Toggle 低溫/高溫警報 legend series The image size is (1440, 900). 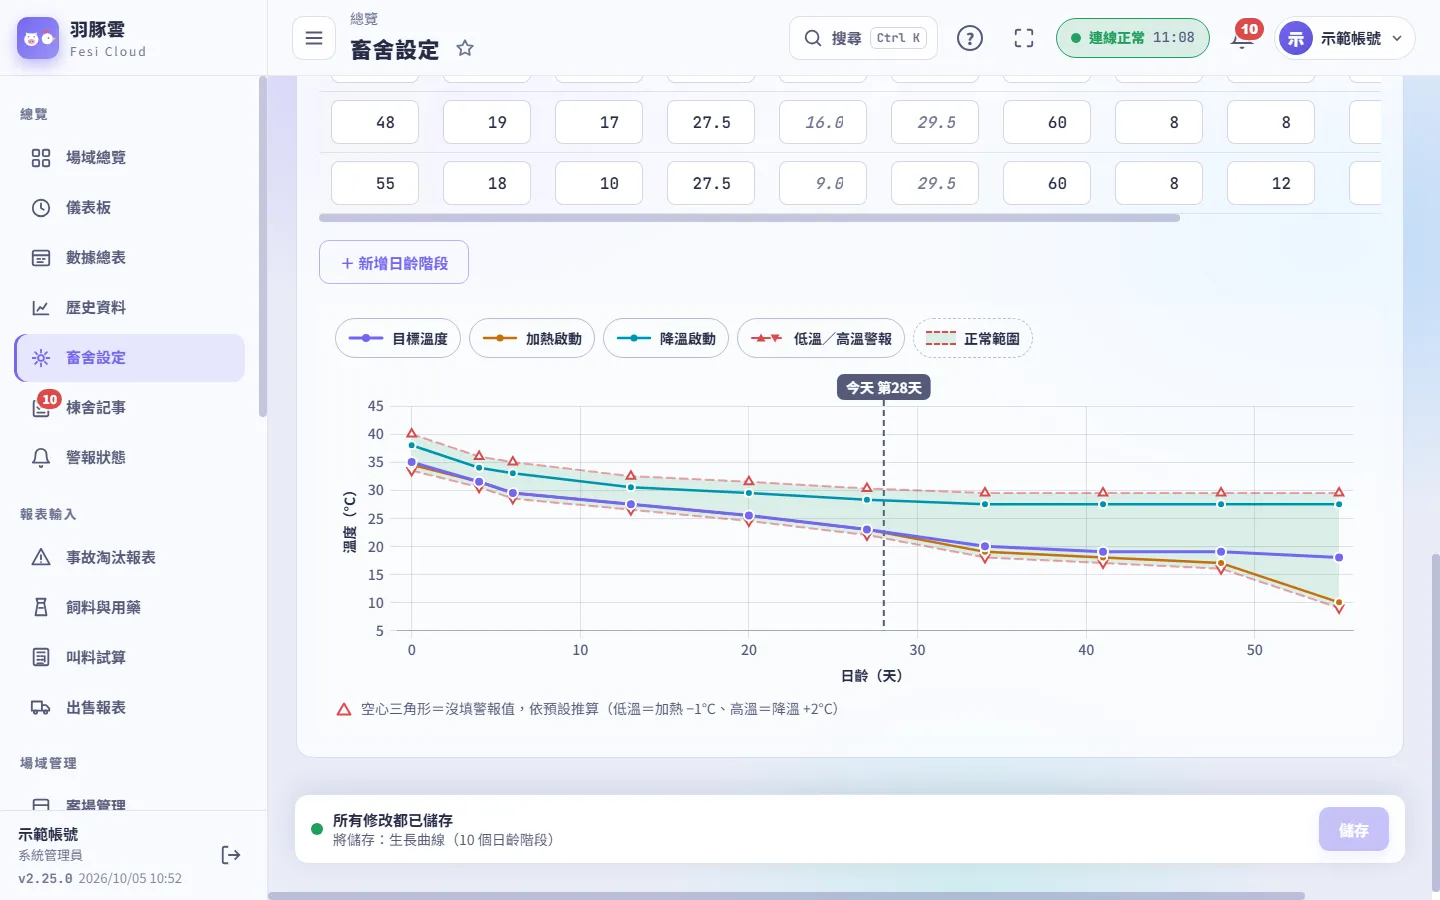coord(821,338)
